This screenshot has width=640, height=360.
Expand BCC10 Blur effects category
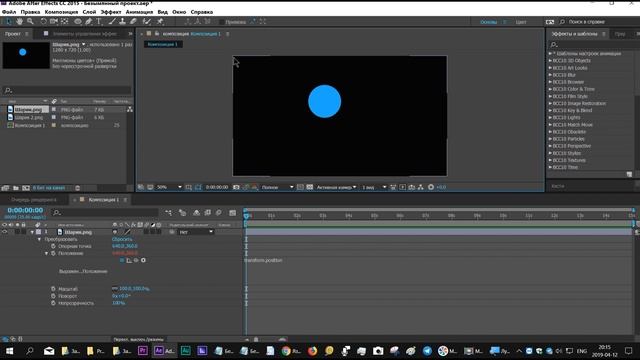tap(550, 75)
